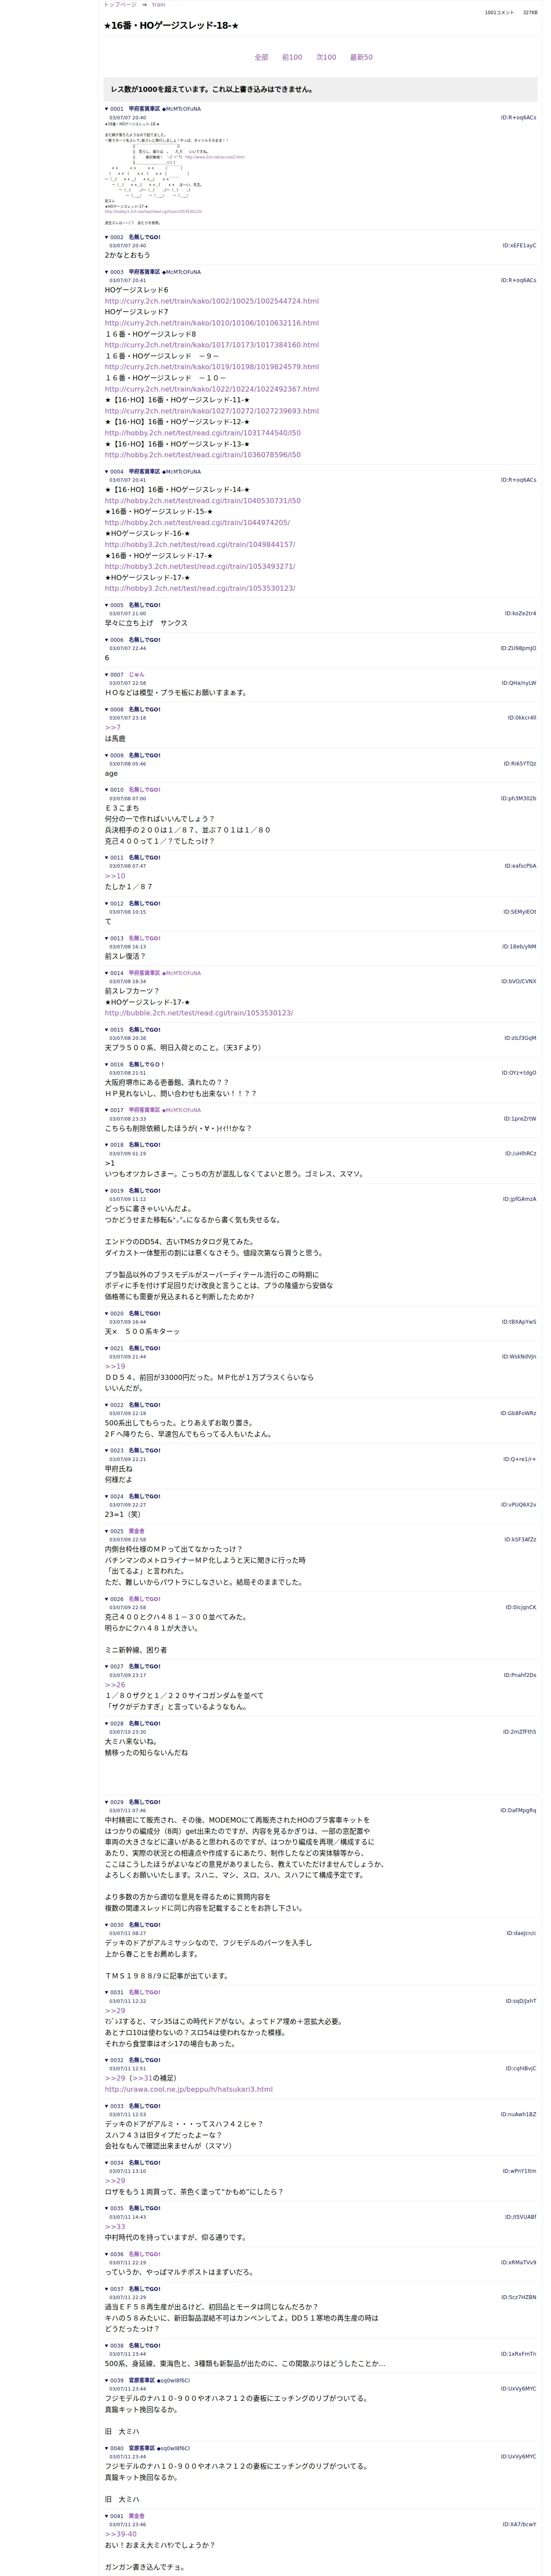Open the bubble.2ch.net link in post 0014
This screenshot has width=551, height=2576.
pos(199,1013)
